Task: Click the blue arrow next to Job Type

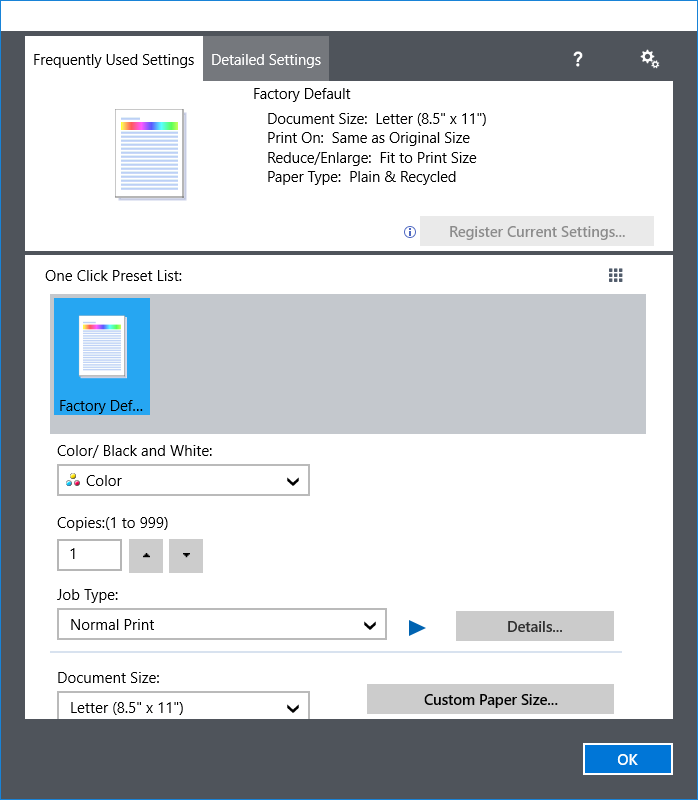Action: coord(417,627)
